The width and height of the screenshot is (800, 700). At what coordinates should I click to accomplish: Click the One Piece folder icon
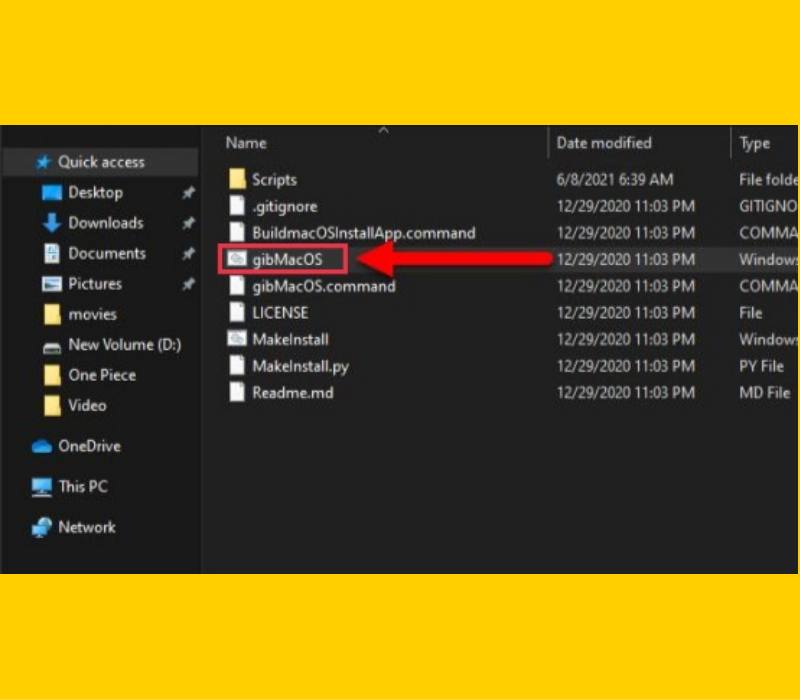[52, 375]
